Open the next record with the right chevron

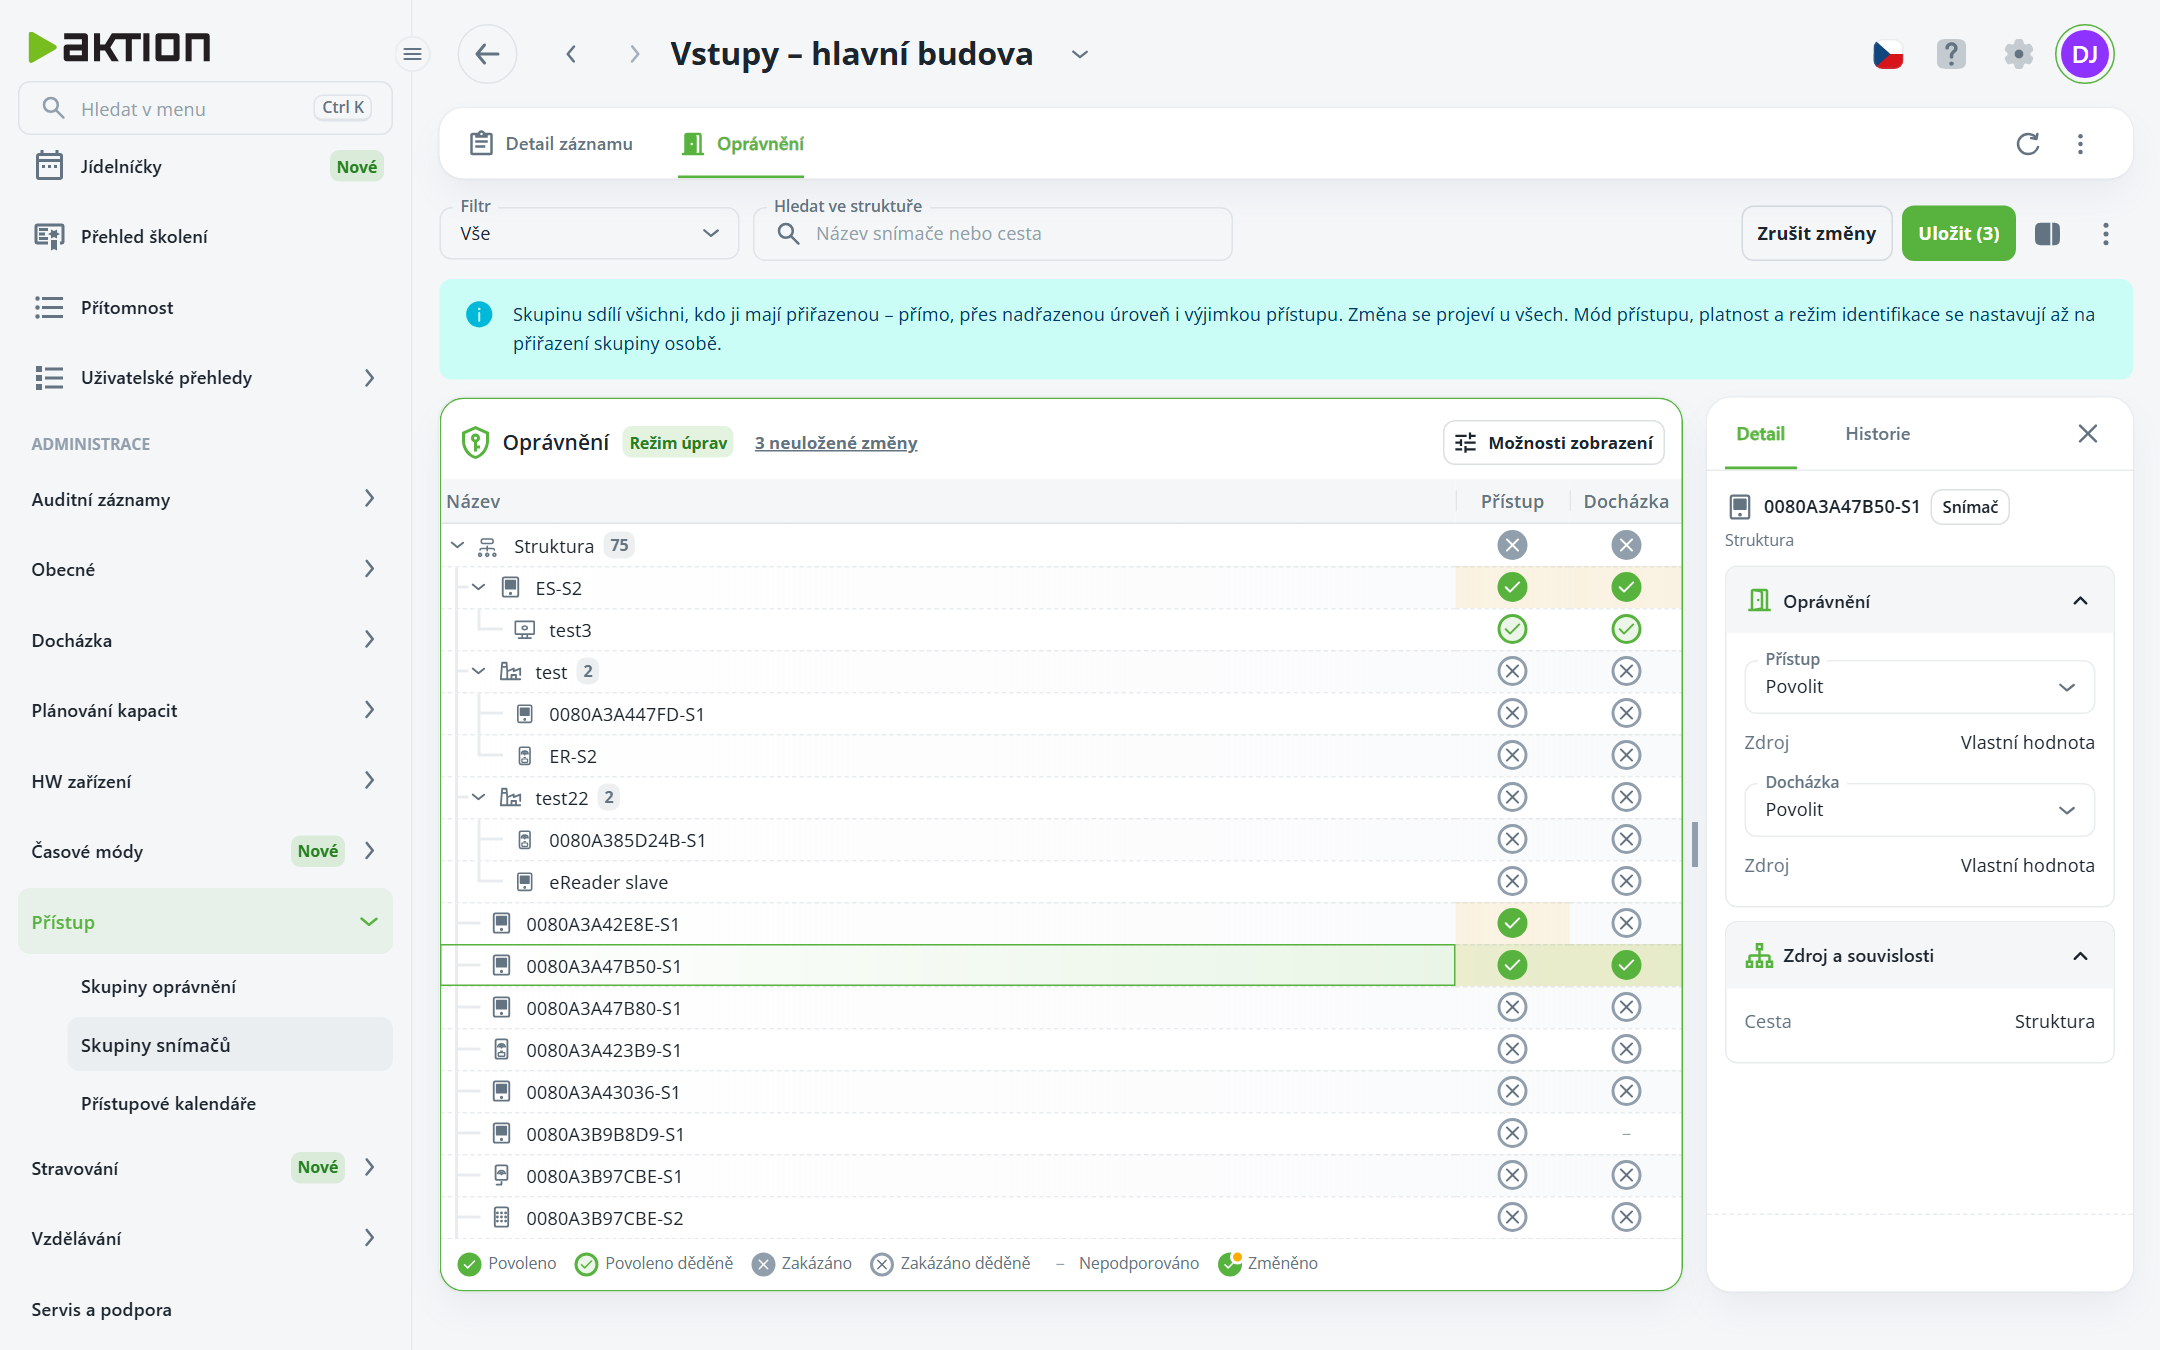click(634, 54)
